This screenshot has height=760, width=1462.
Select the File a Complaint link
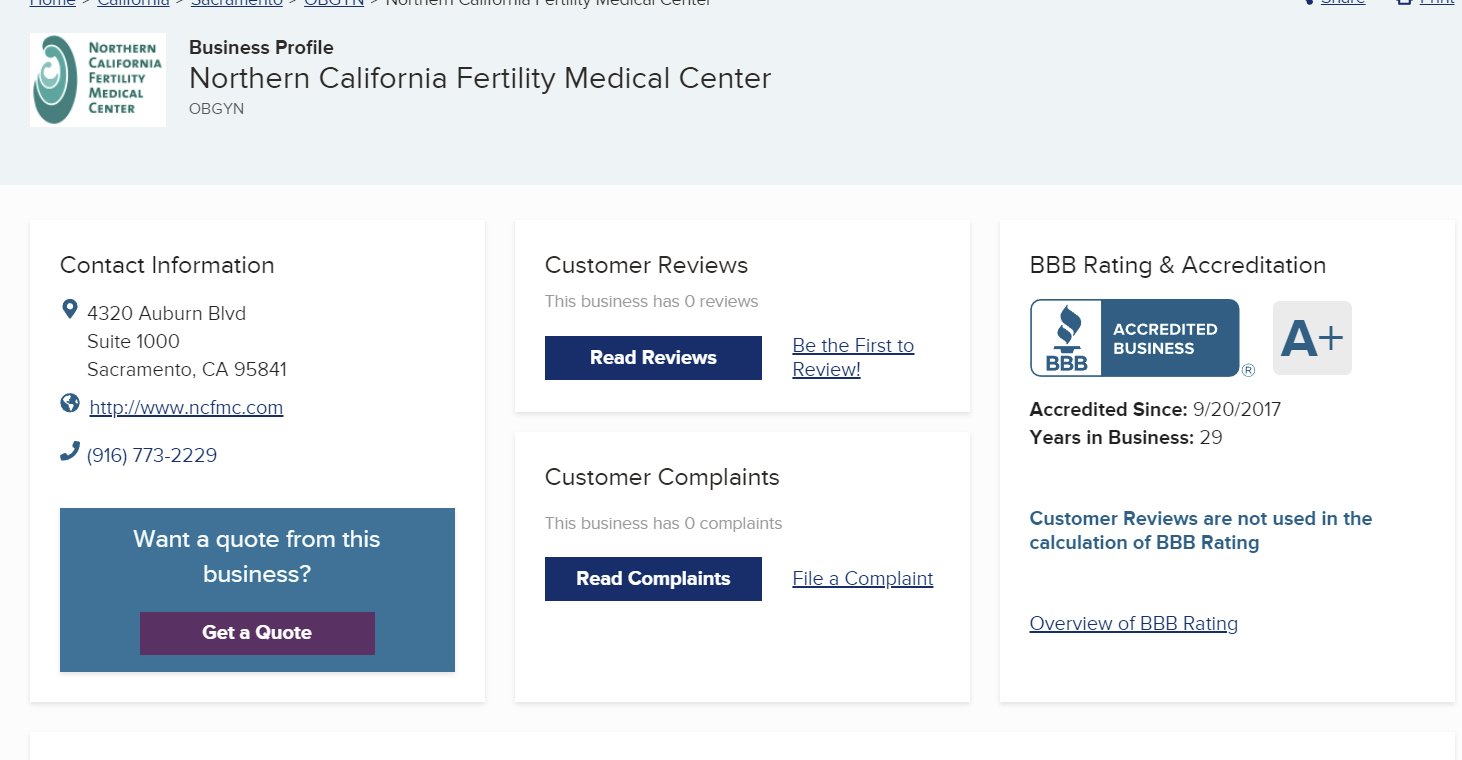(x=862, y=579)
